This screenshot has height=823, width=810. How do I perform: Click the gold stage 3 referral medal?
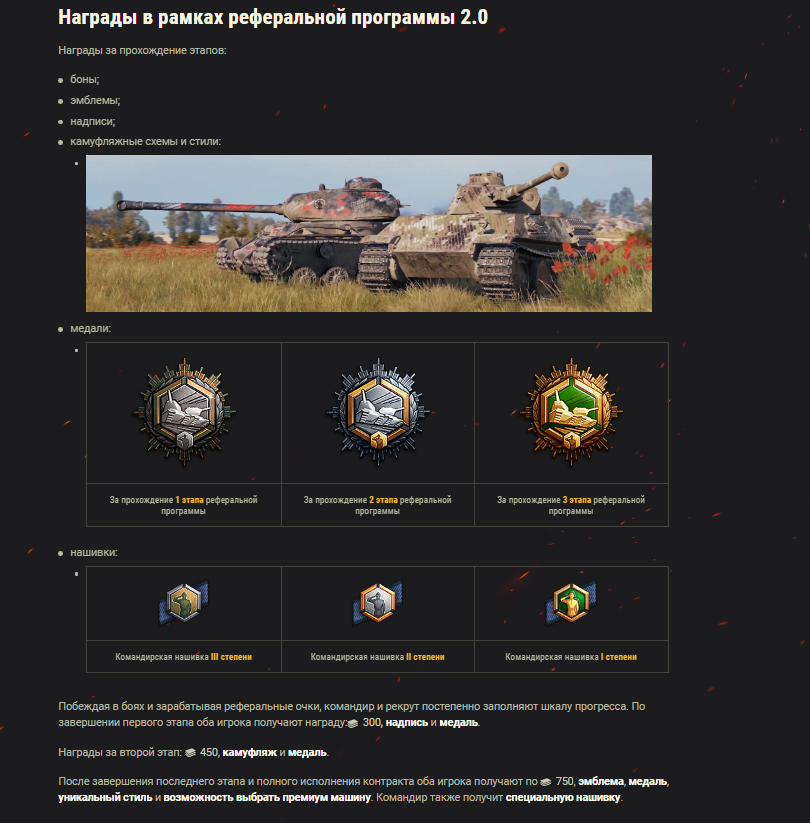571,413
